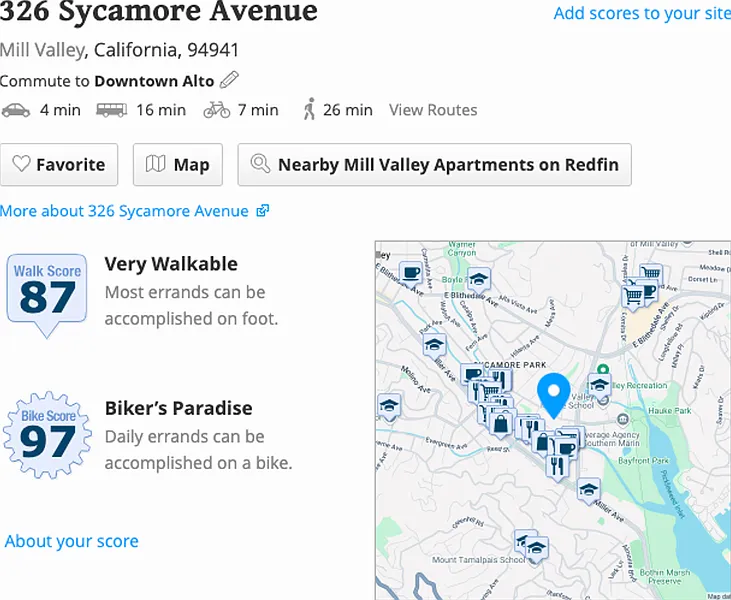Click the bicycle commute icon
731x600 pixels.
216,110
